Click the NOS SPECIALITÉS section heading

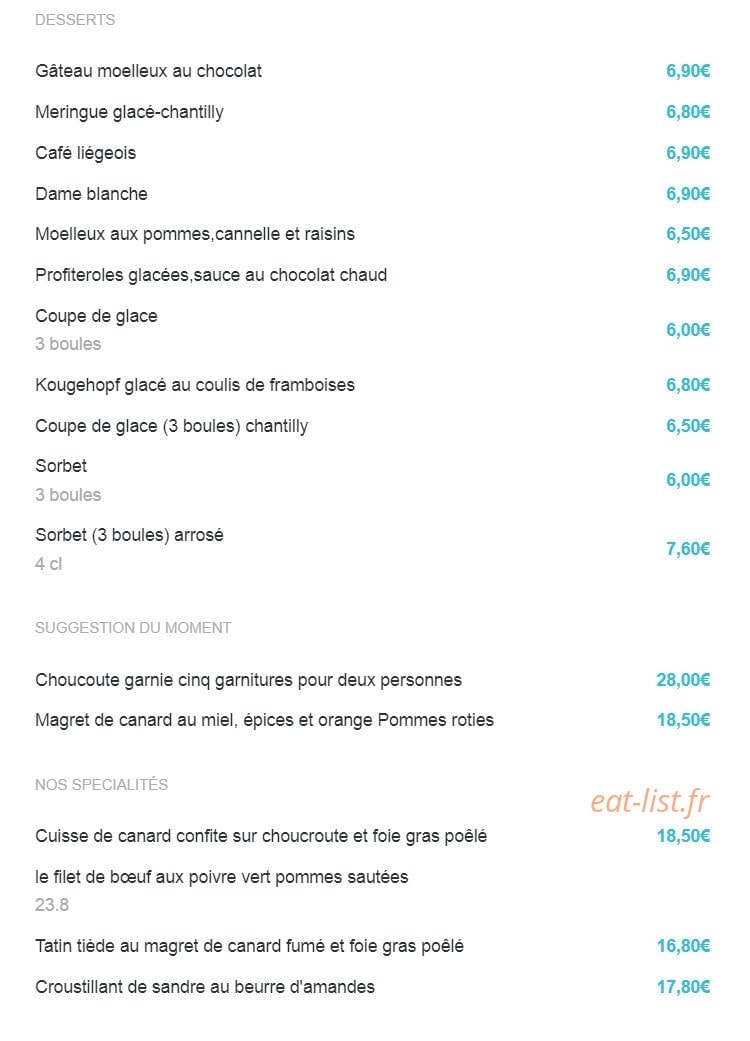[x=101, y=785]
